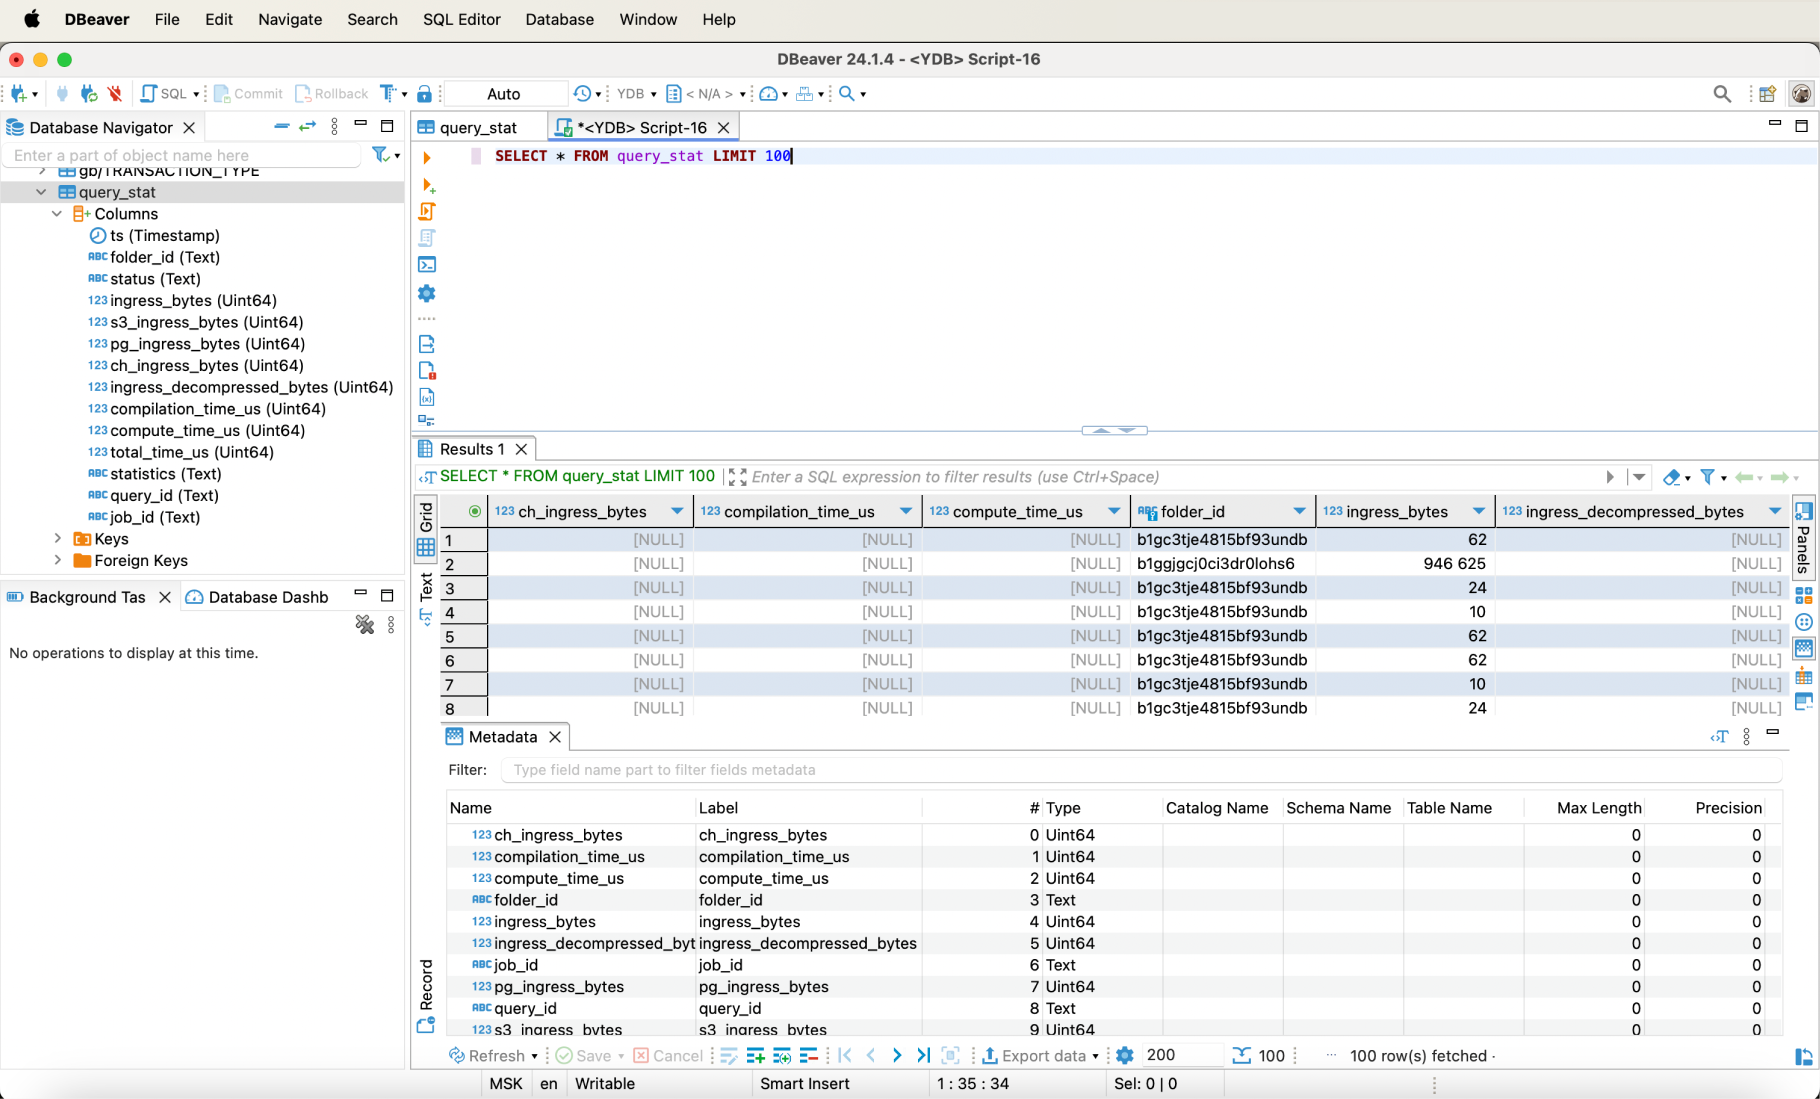Click the execute SQL query arrow icon
This screenshot has height=1099, width=1820.
(x=427, y=157)
